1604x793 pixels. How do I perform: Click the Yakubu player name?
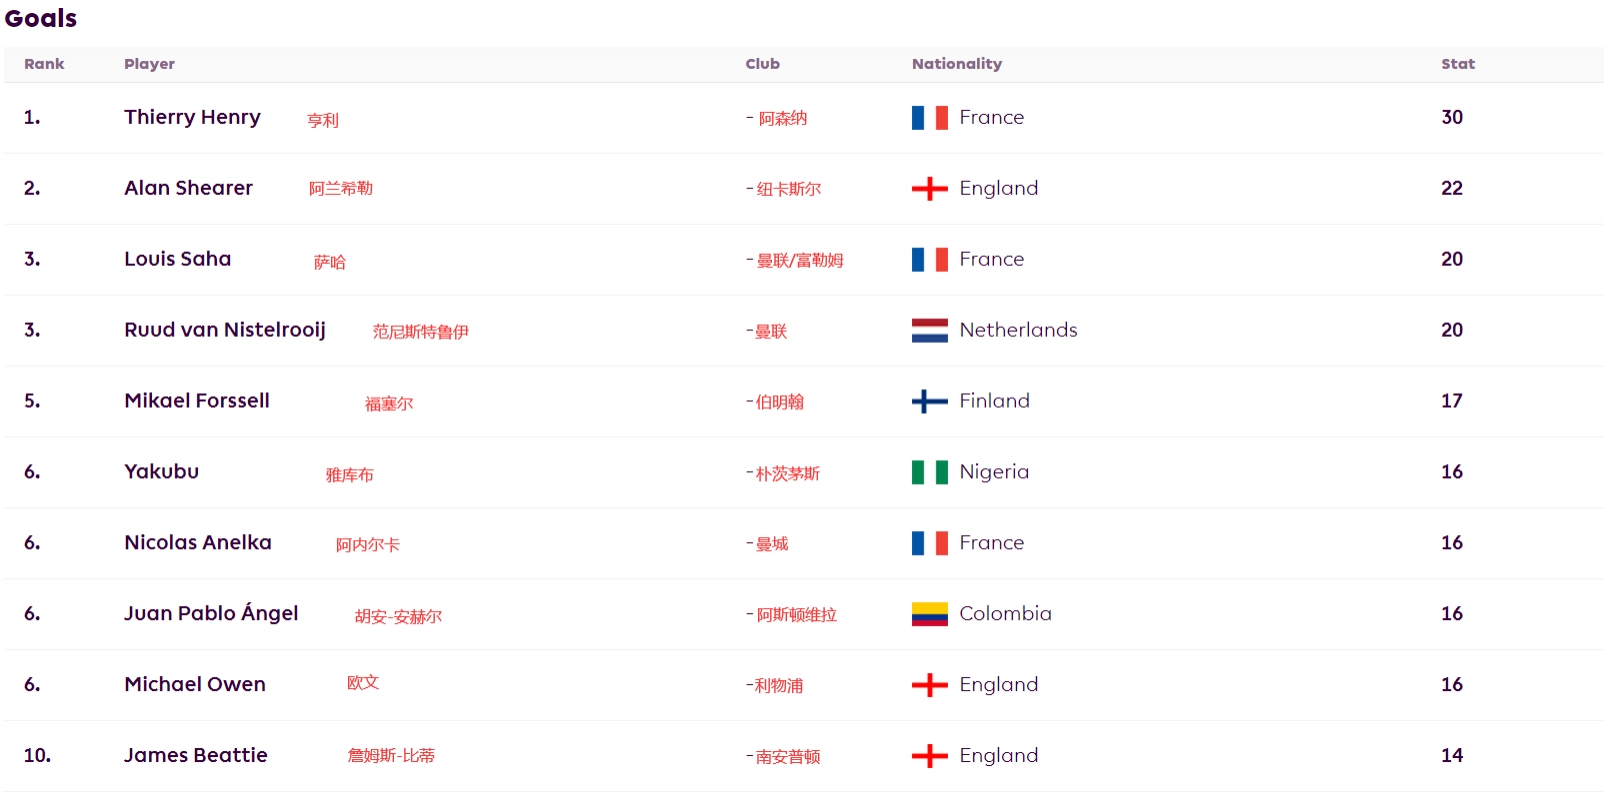tap(161, 472)
